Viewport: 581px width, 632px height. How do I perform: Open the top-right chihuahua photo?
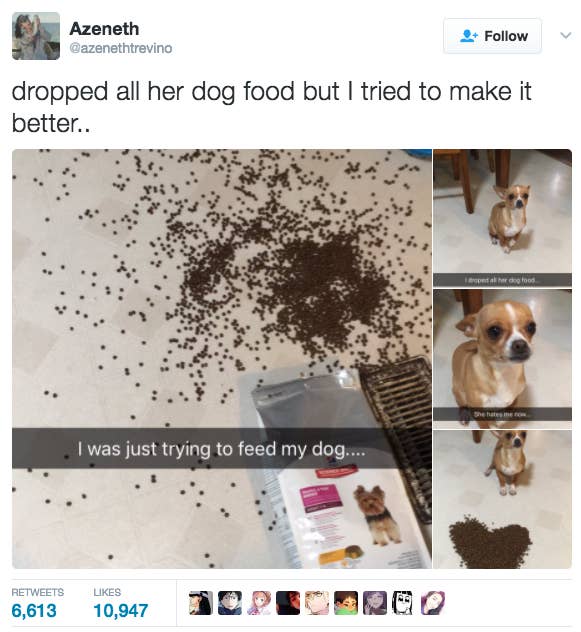click(502, 218)
